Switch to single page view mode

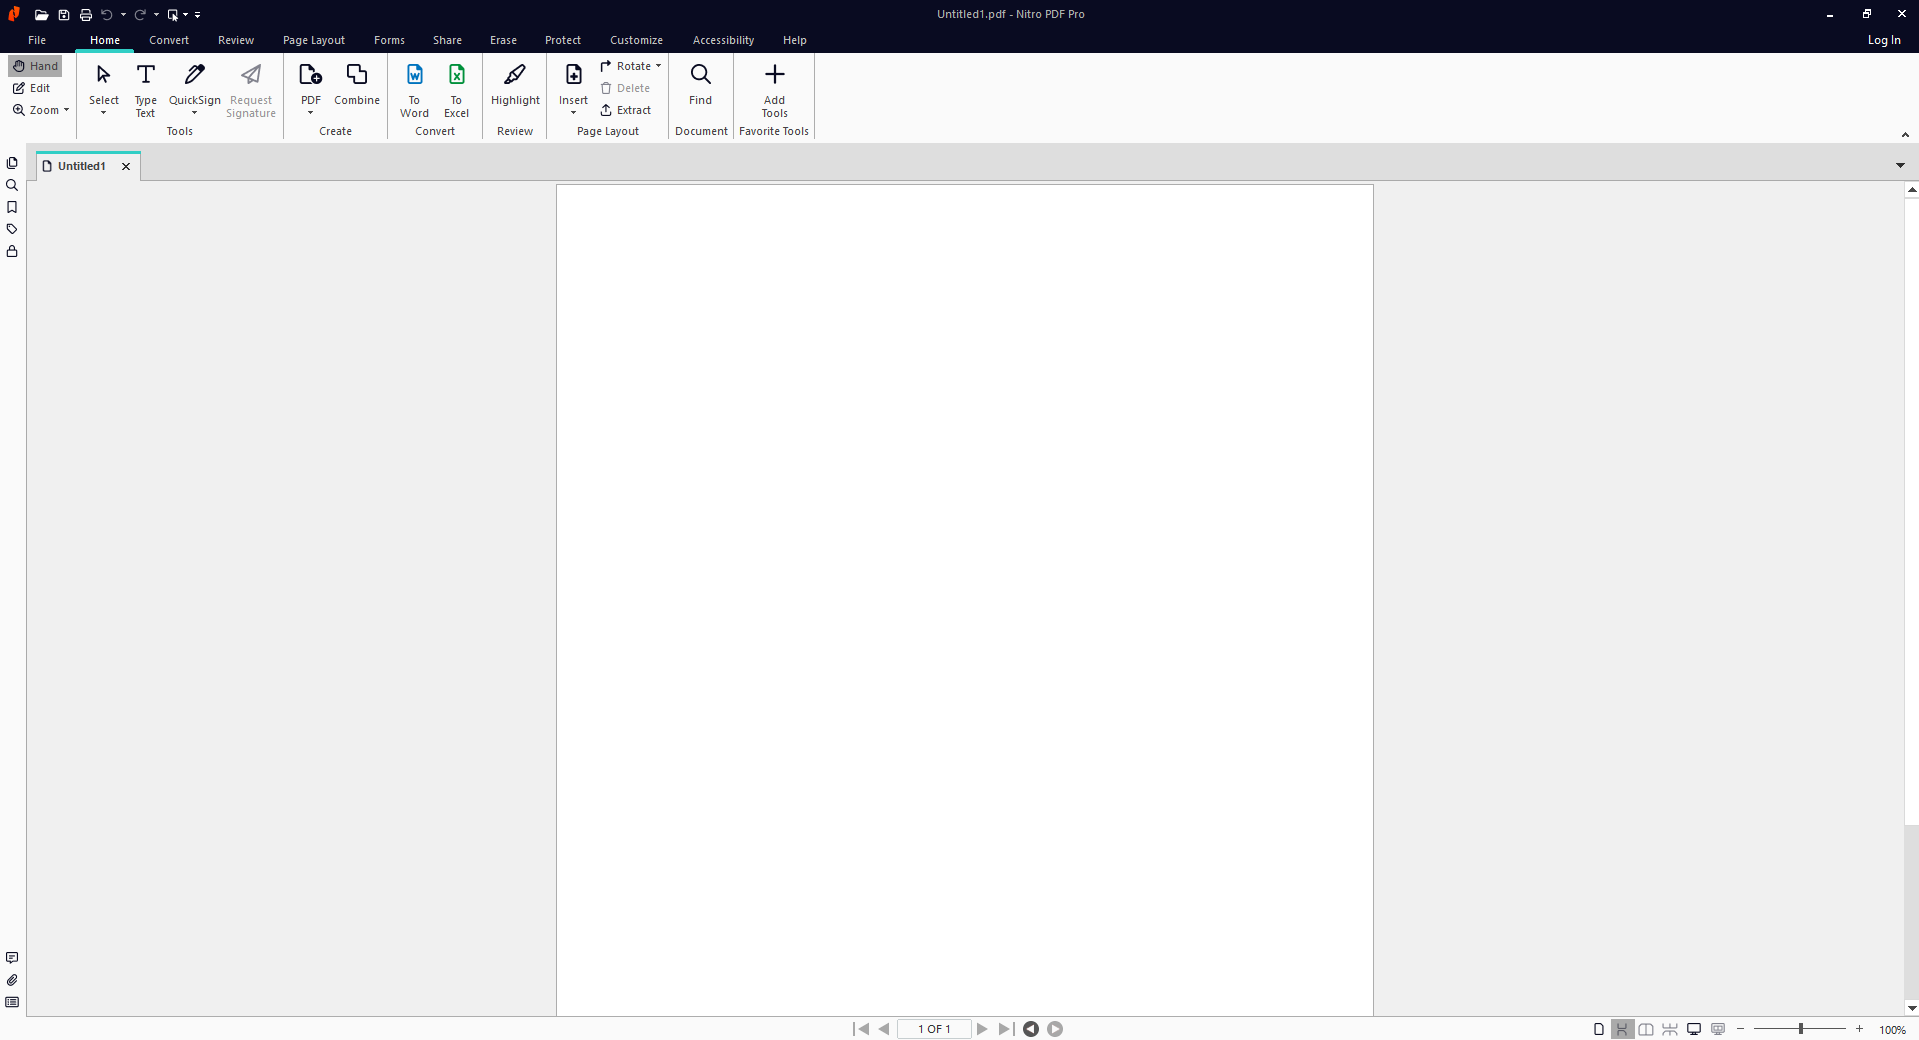point(1598,1029)
